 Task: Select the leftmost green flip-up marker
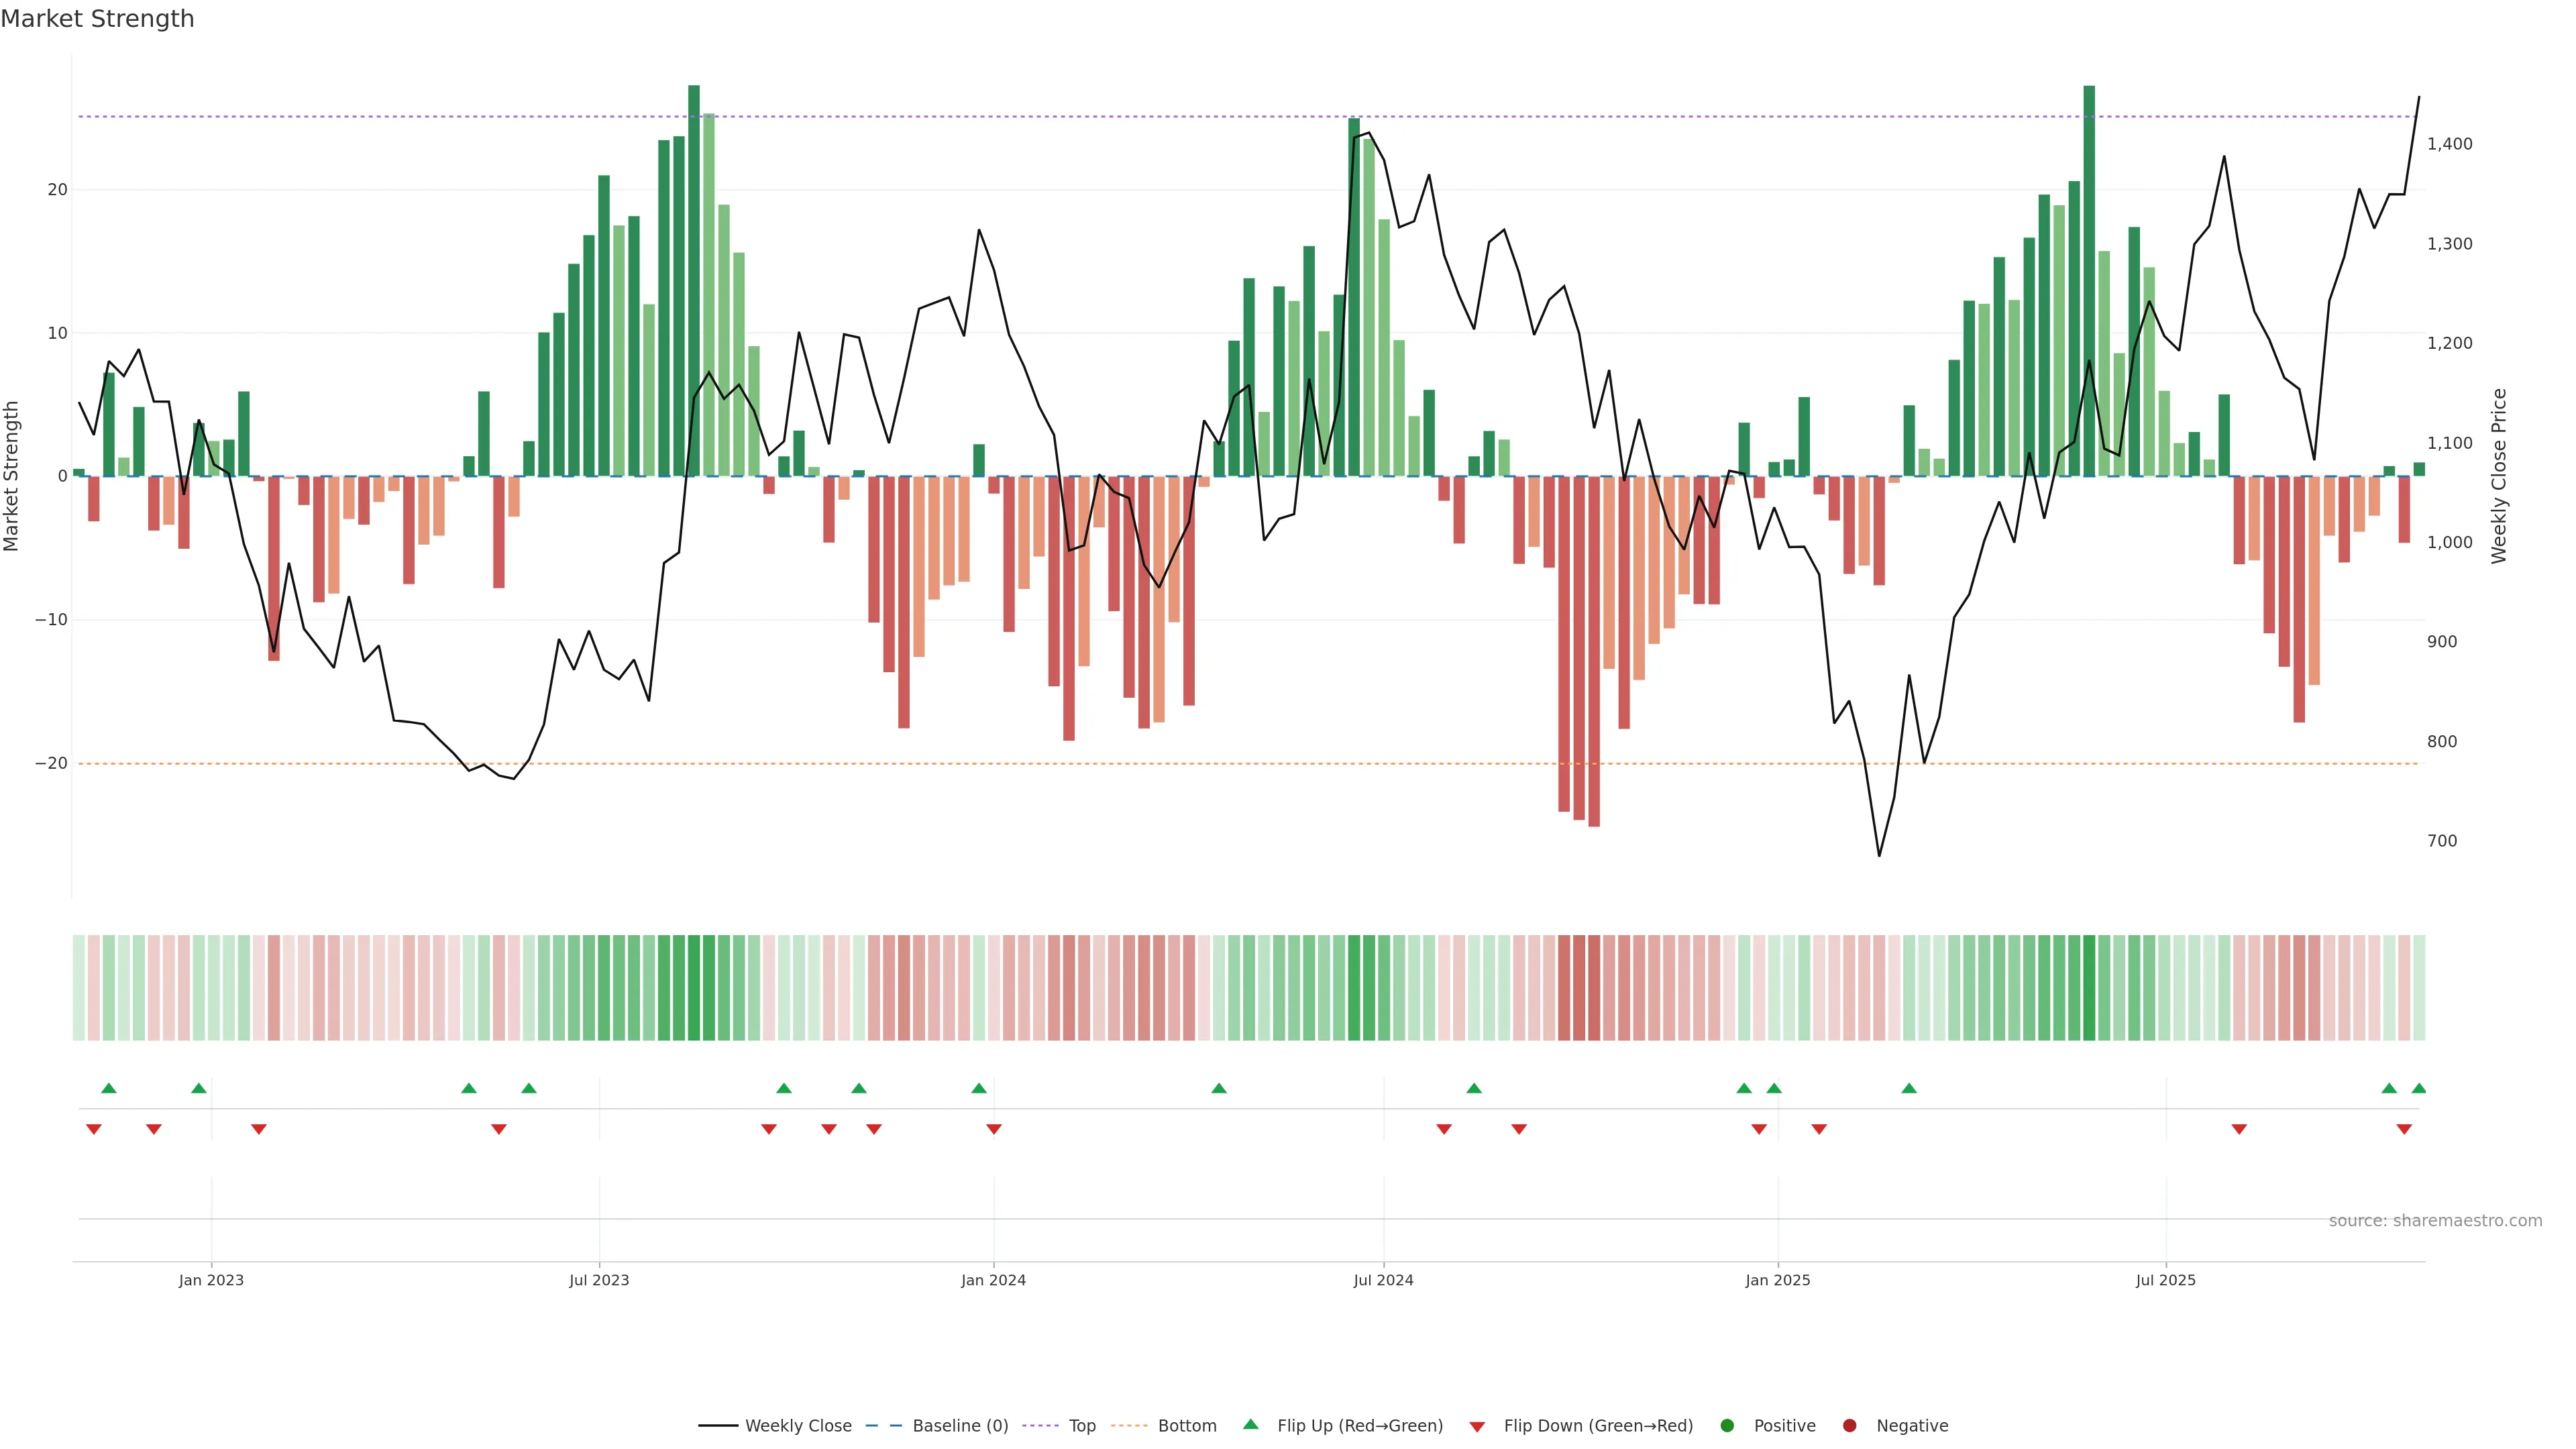coord(109,1088)
